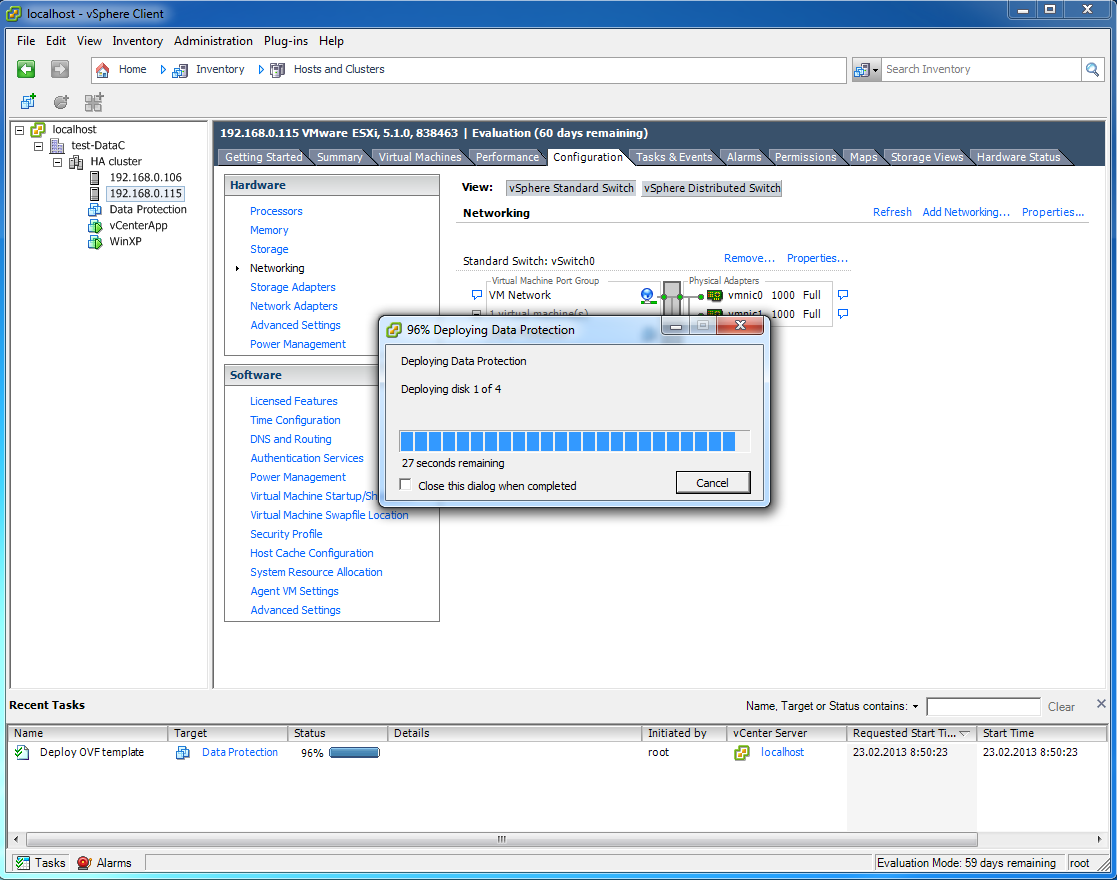Open vSwitch0 Properties link
The height and width of the screenshot is (880, 1117).
(x=817, y=258)
